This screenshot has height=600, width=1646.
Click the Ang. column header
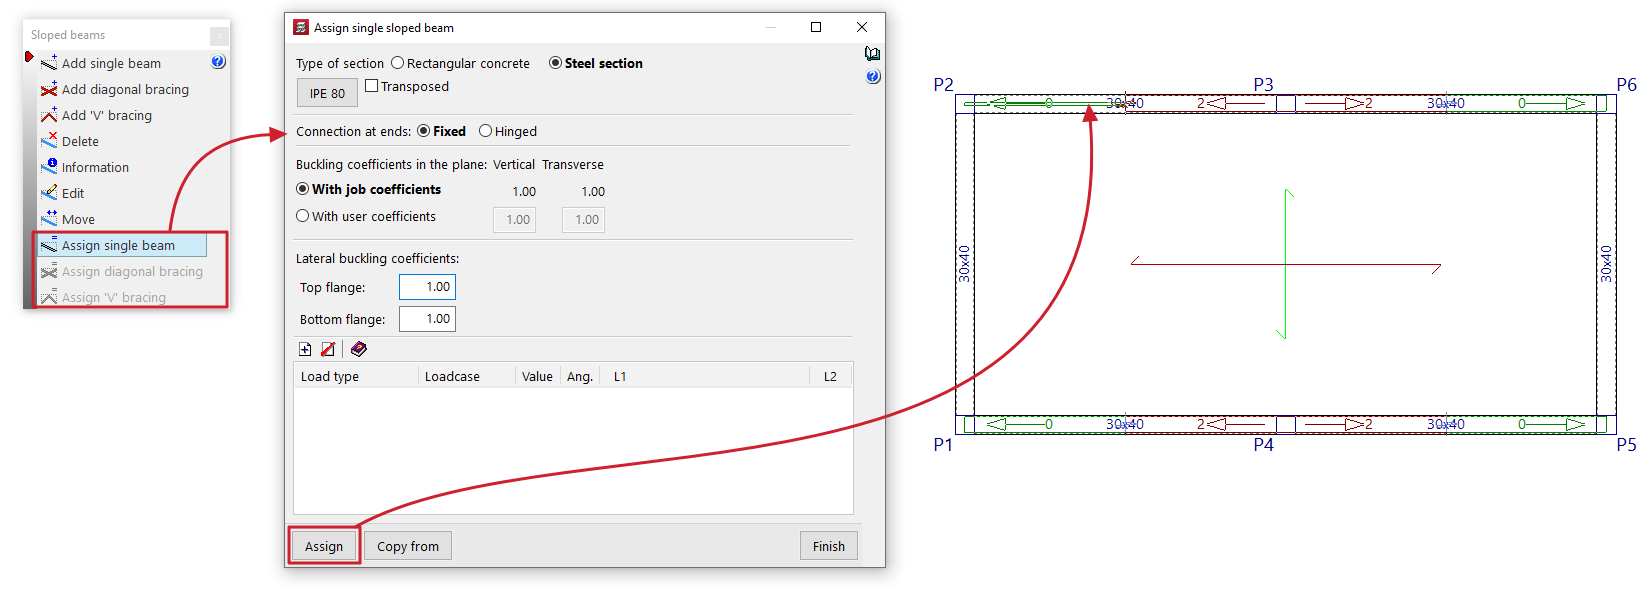[580, 376]
